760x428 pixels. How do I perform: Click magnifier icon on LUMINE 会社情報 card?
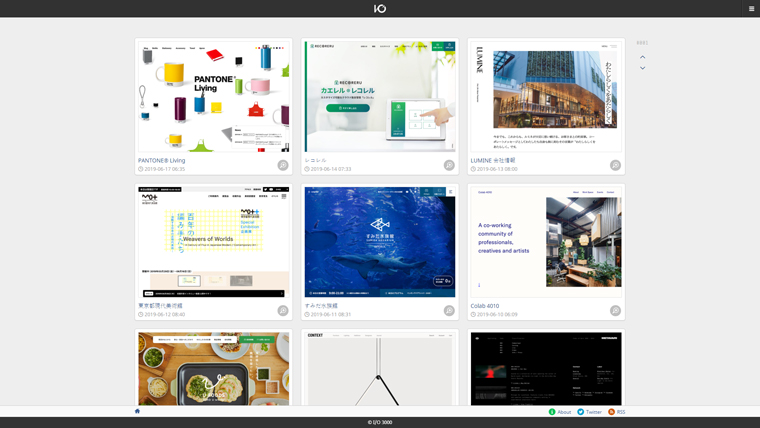pos(615,165)
